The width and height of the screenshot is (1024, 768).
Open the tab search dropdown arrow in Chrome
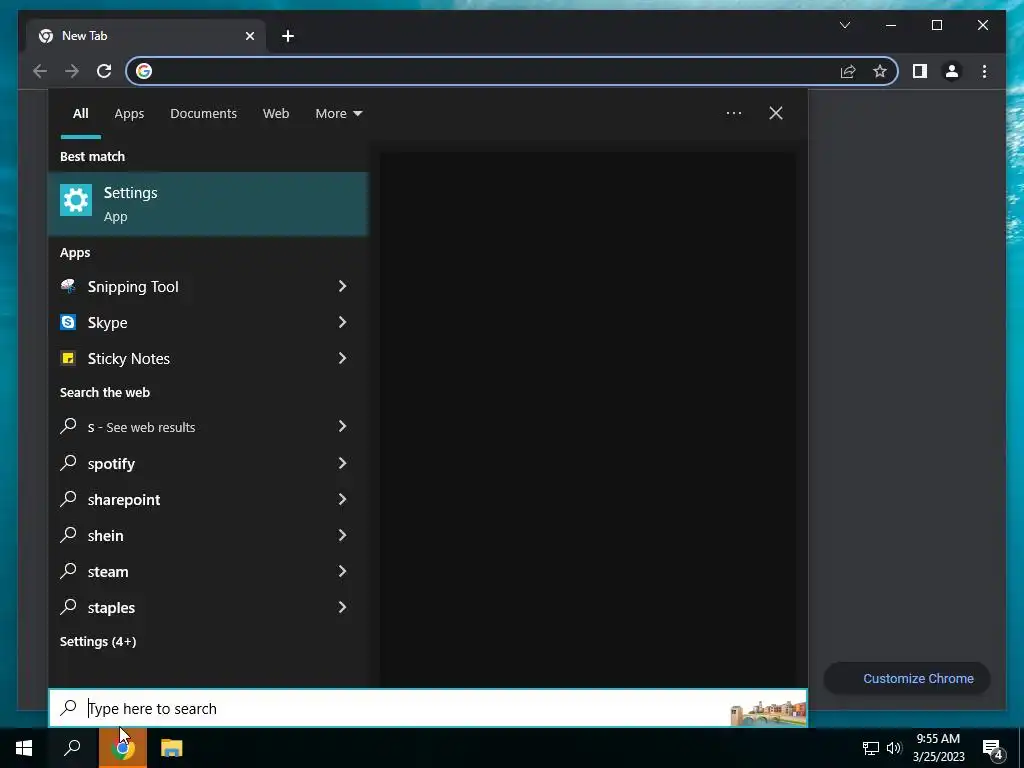tap(844, 25)
